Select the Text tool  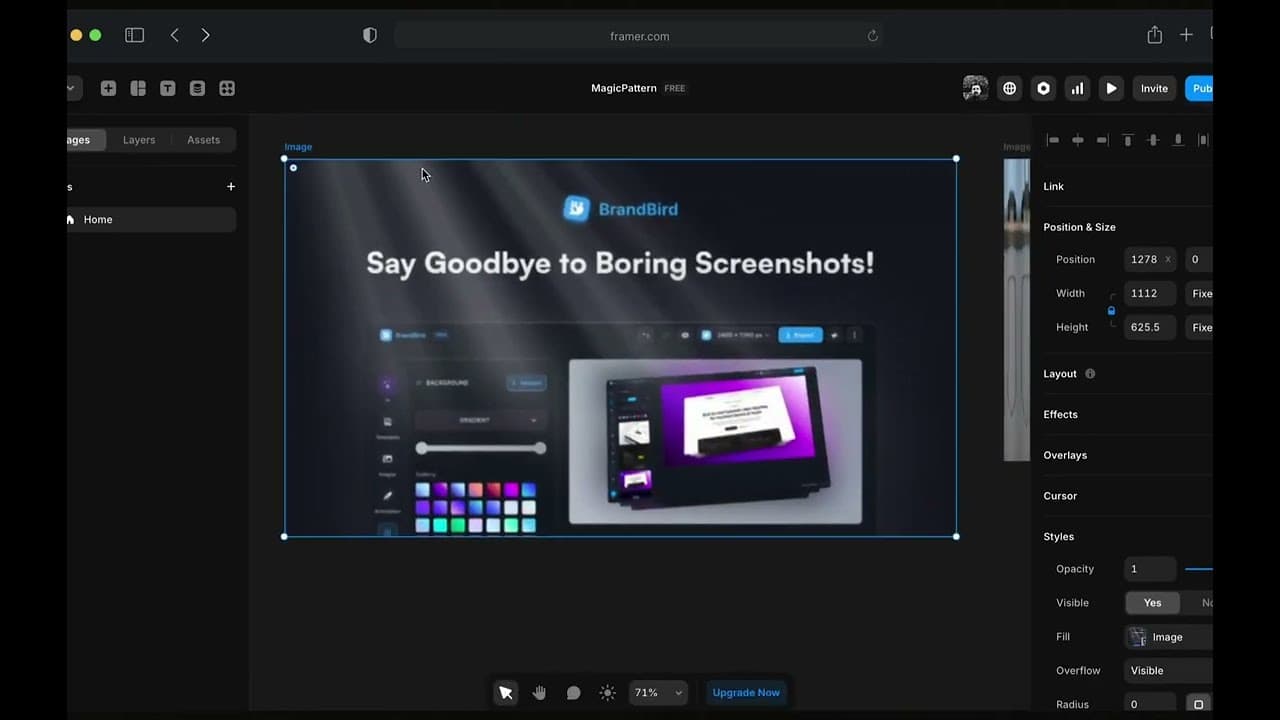tap(167, 88)
